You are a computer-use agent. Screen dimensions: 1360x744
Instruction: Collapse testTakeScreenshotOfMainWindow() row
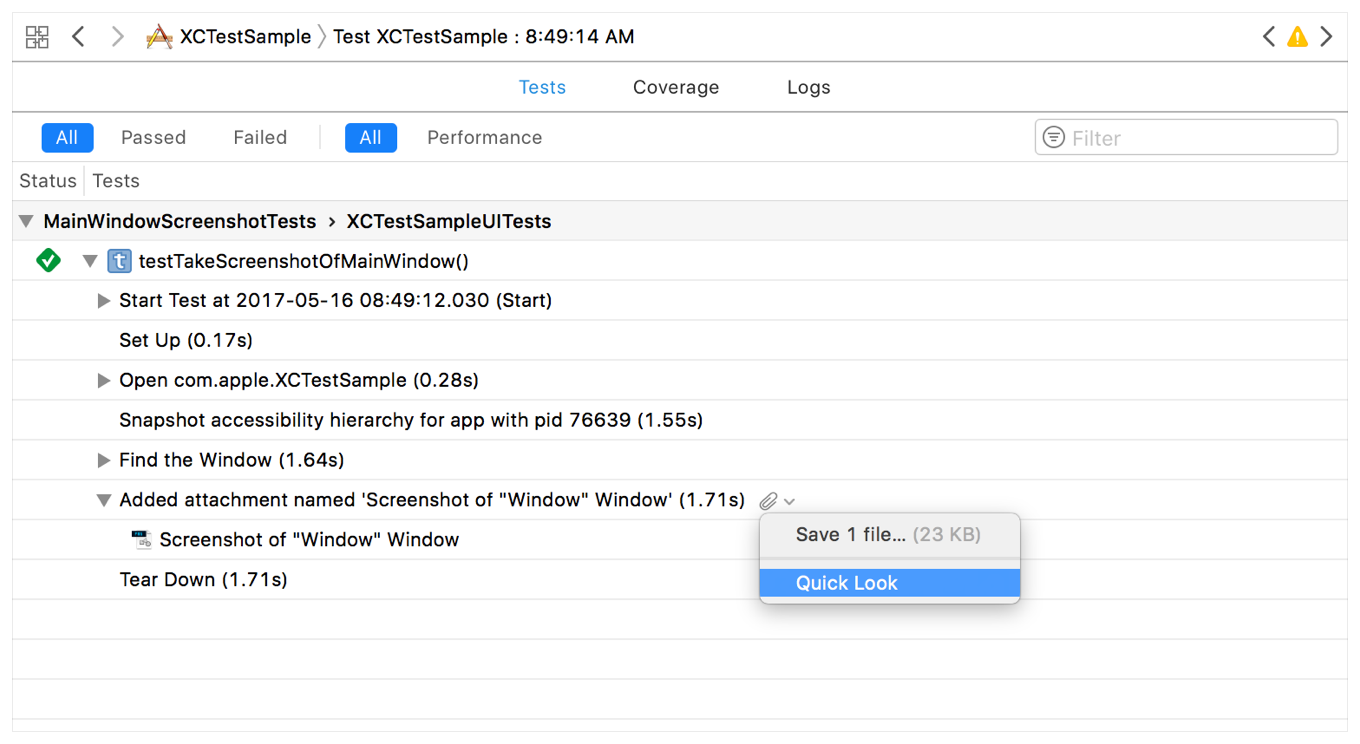(x=90, y=262)
